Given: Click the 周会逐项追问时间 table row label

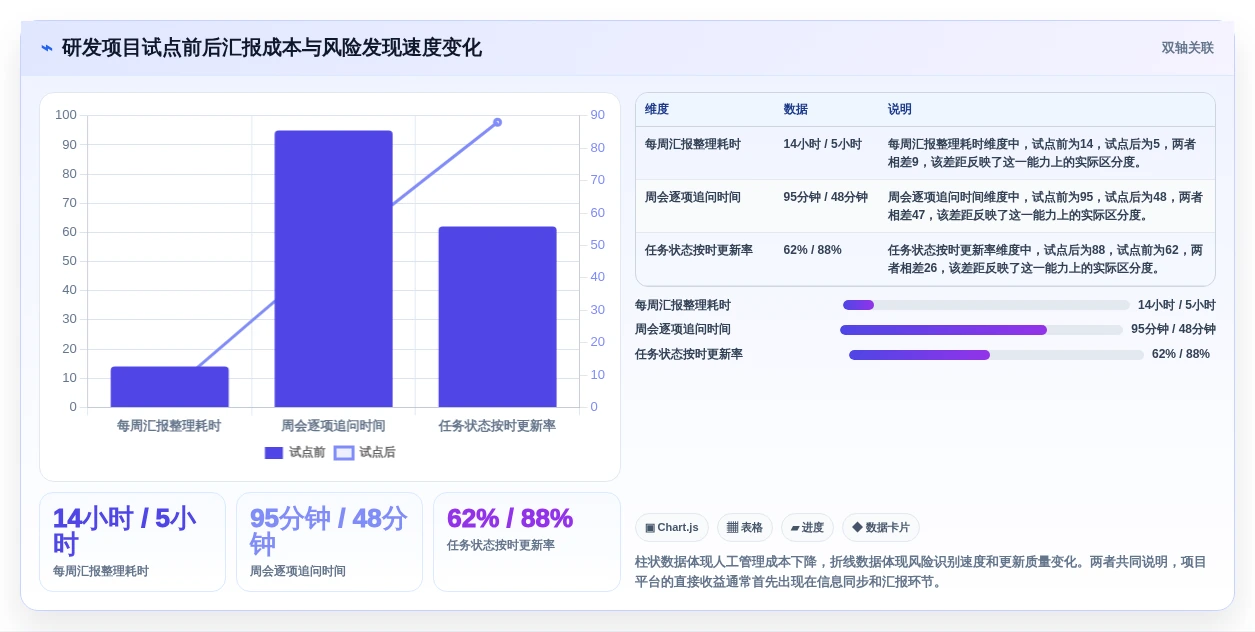Looking at the screenshot, I should point(693,197).
